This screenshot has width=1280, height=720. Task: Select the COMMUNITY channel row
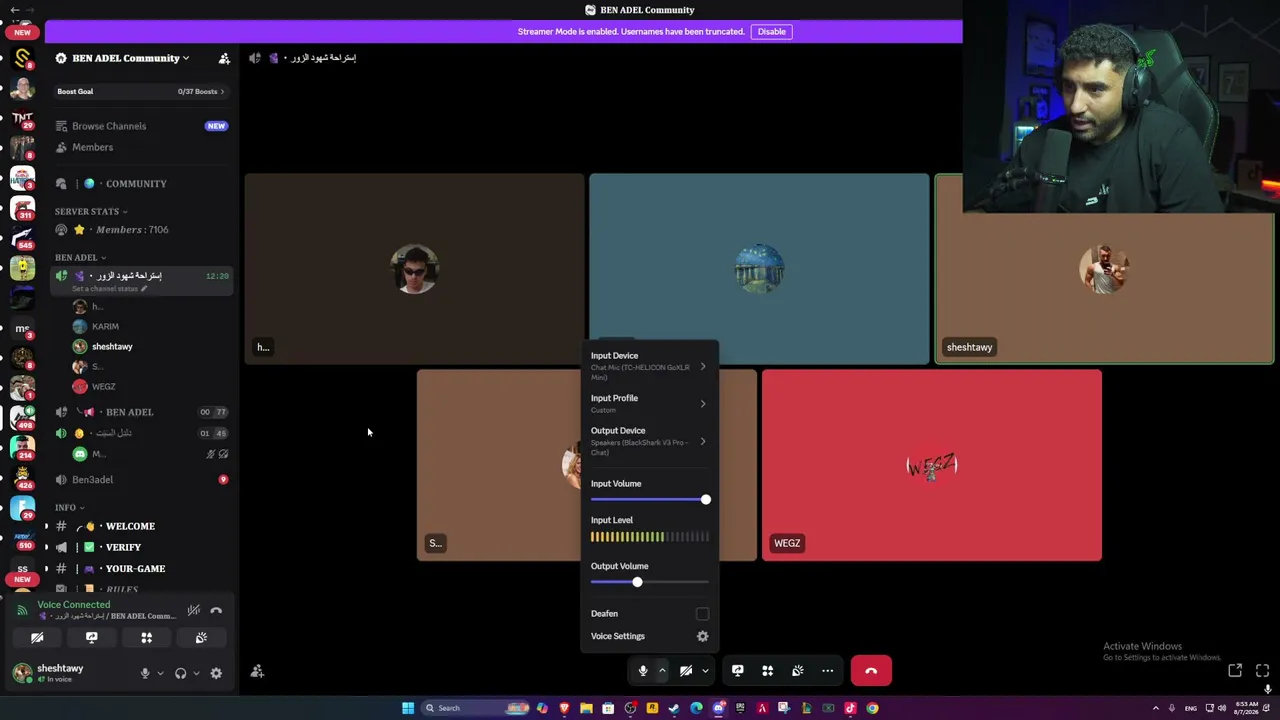coord(141,184)
